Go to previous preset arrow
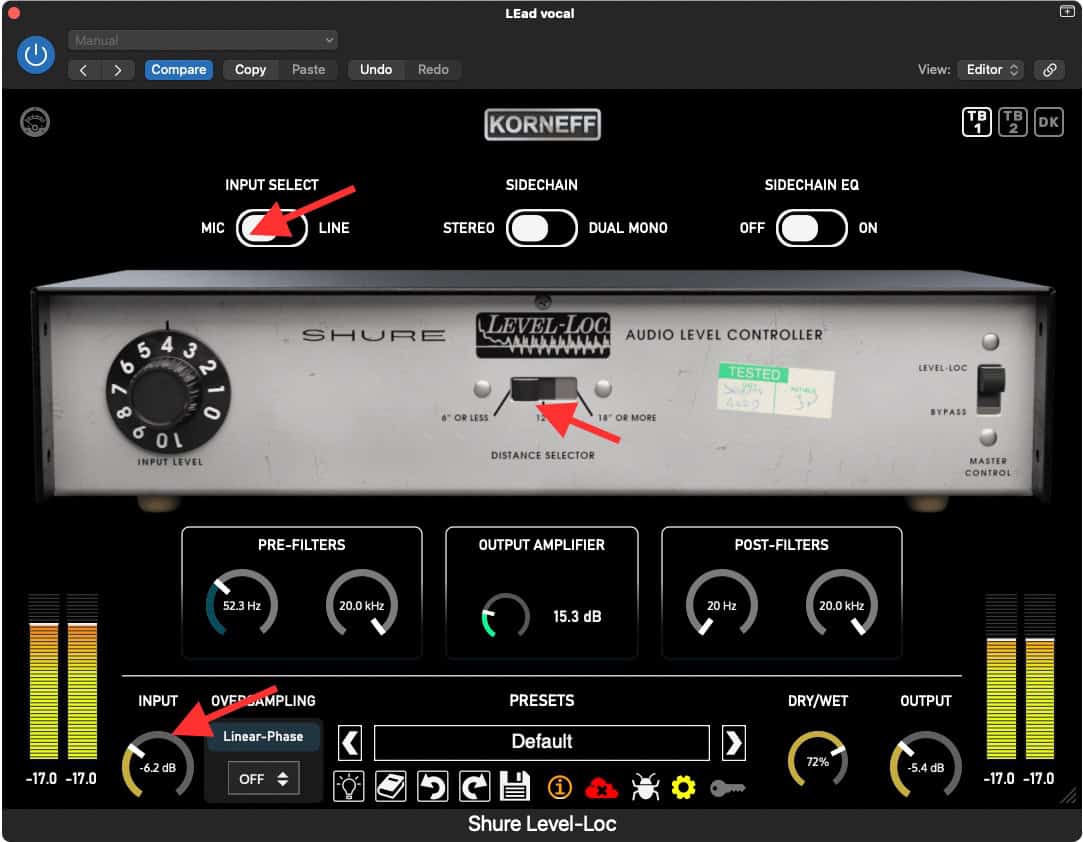 click(350, 743)
